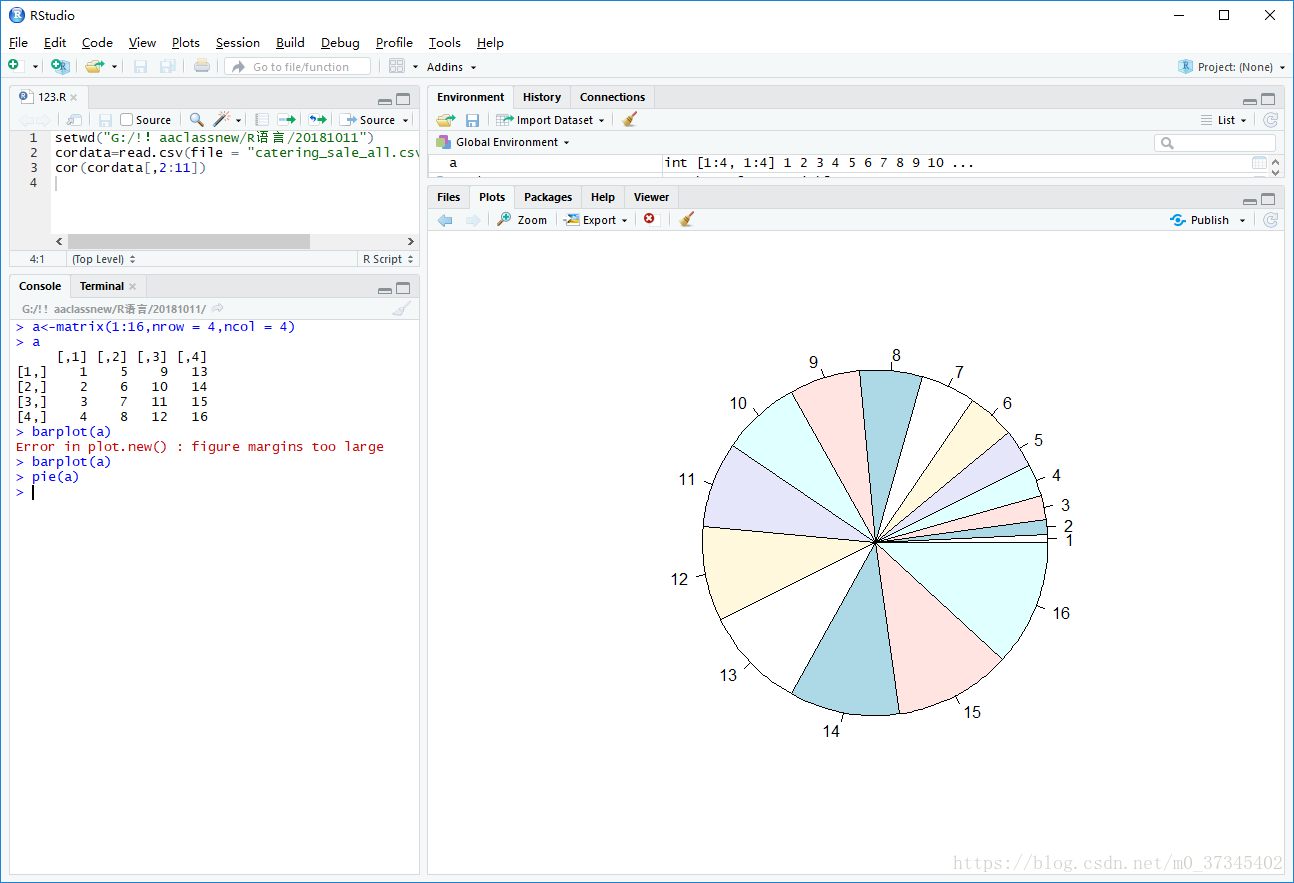The height and width of the screenshot is (883, 1294).
Task: Click the code tools magic wand icon
Action: (x=222, y=120)
